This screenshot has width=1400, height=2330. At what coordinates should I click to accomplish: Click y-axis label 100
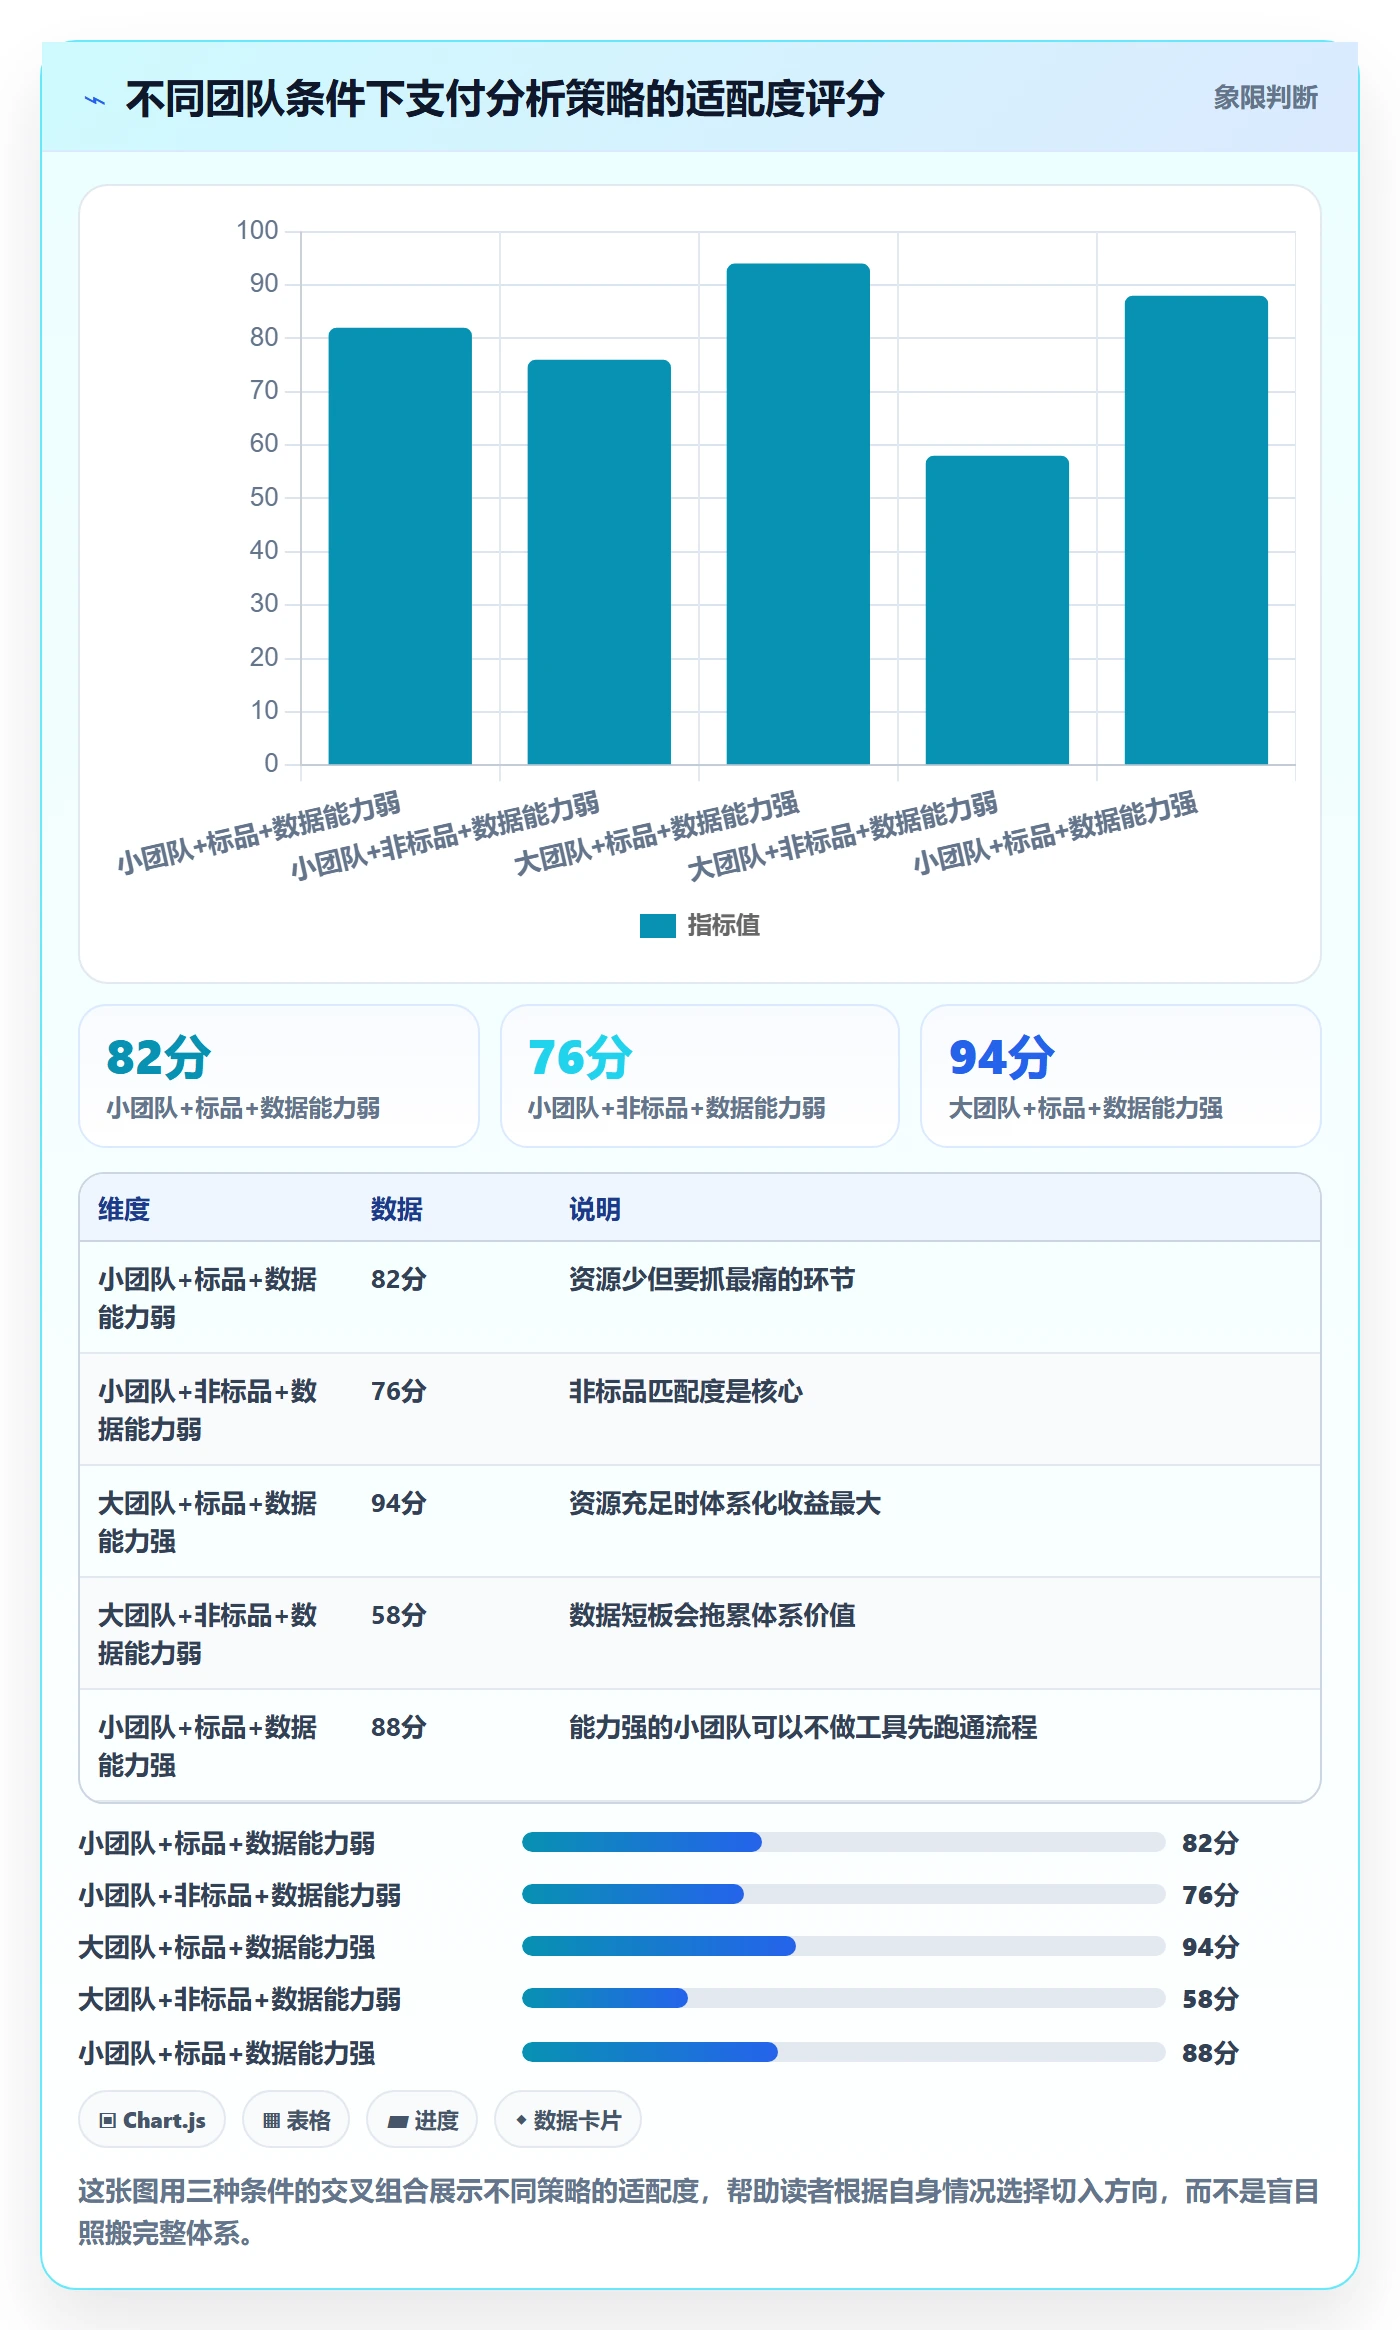pos(257,230)
